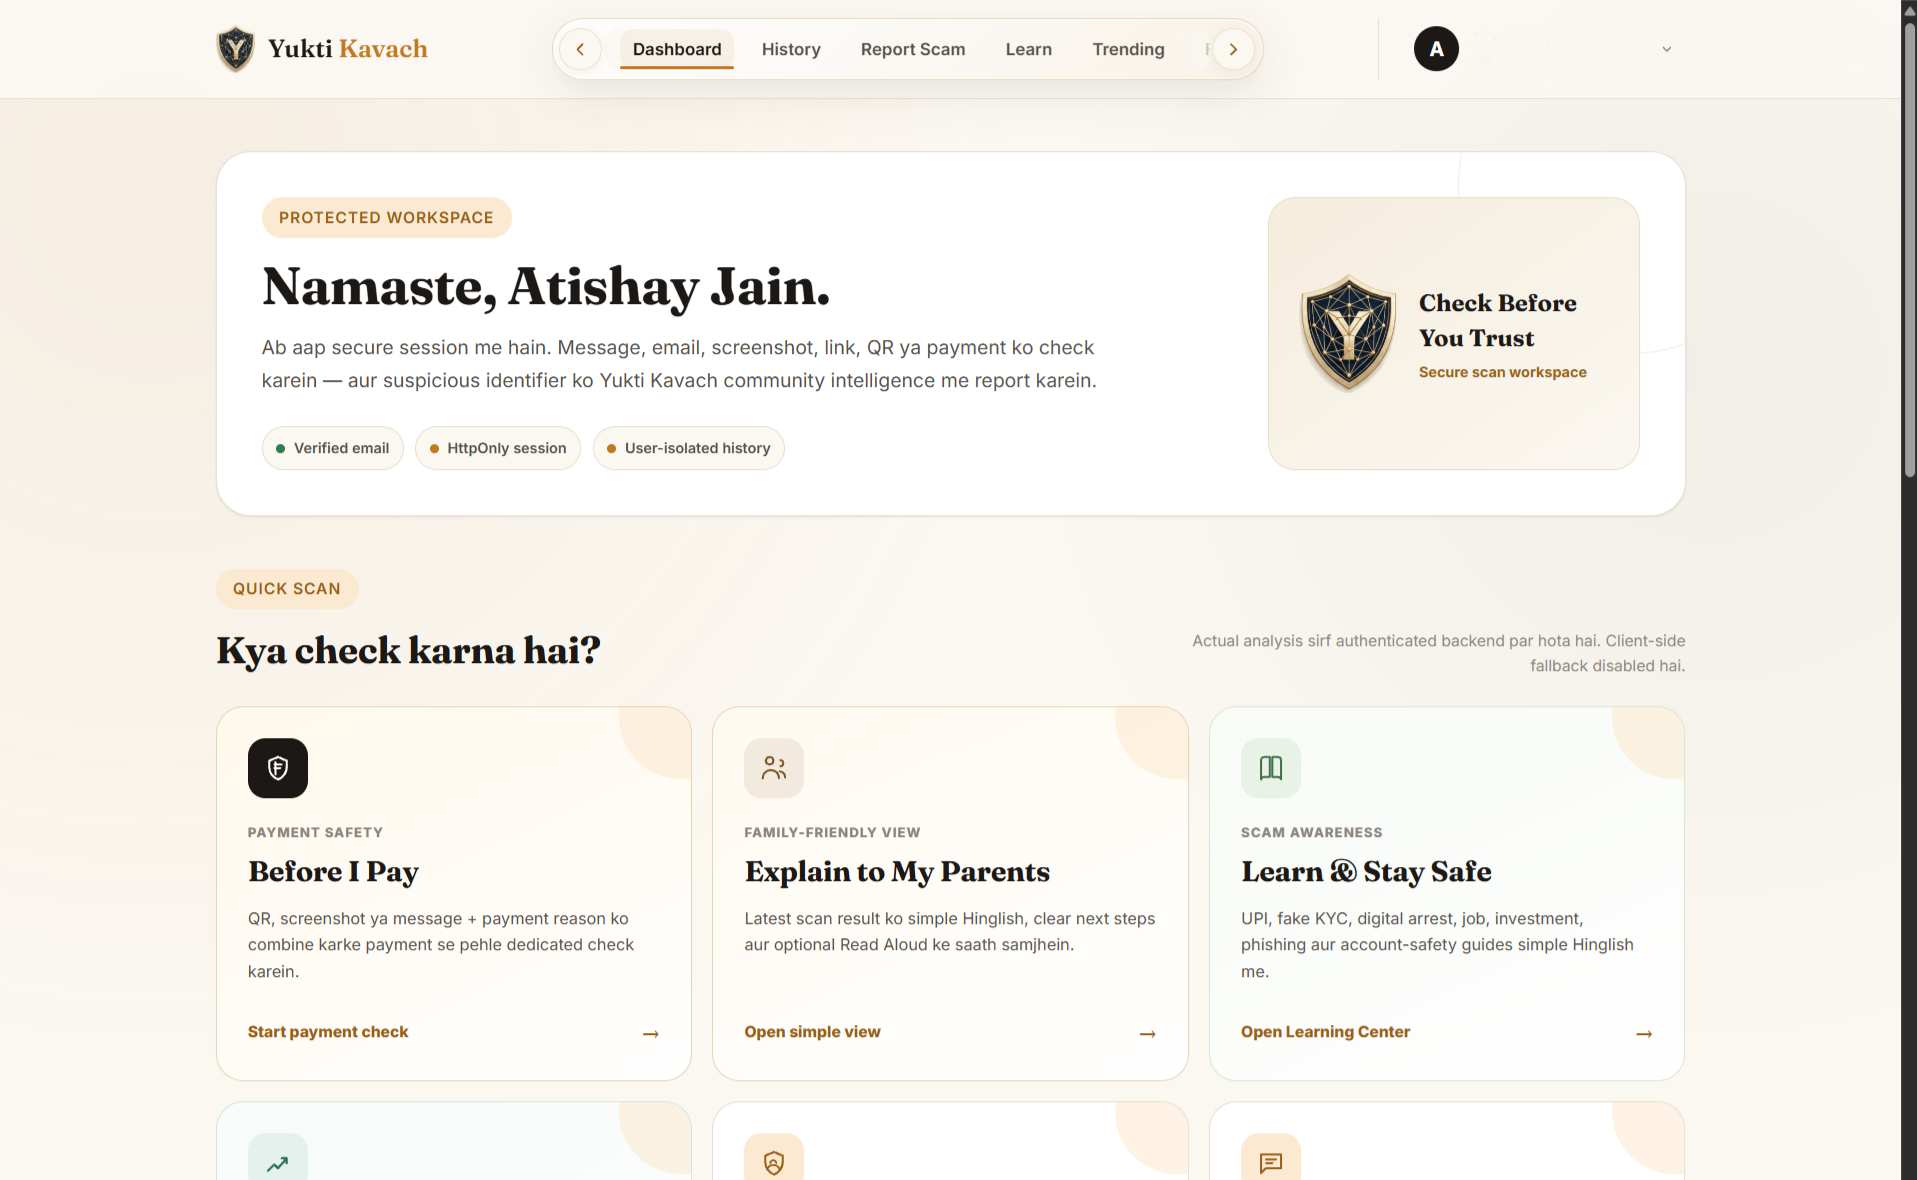1917x1180 pixels.
Task: Click the HttpOnly session badge
Action: tap(498, 448)
